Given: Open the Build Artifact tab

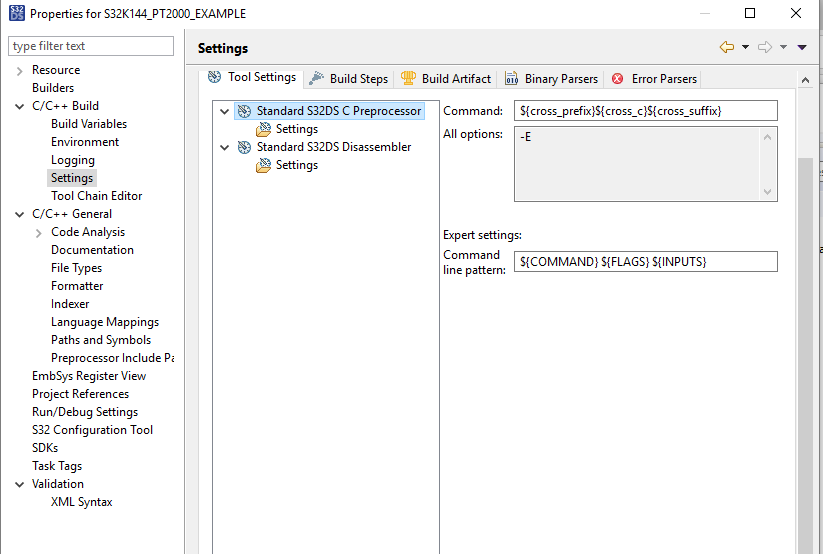Looking at the screenshot, I should (x=446, y=79).
